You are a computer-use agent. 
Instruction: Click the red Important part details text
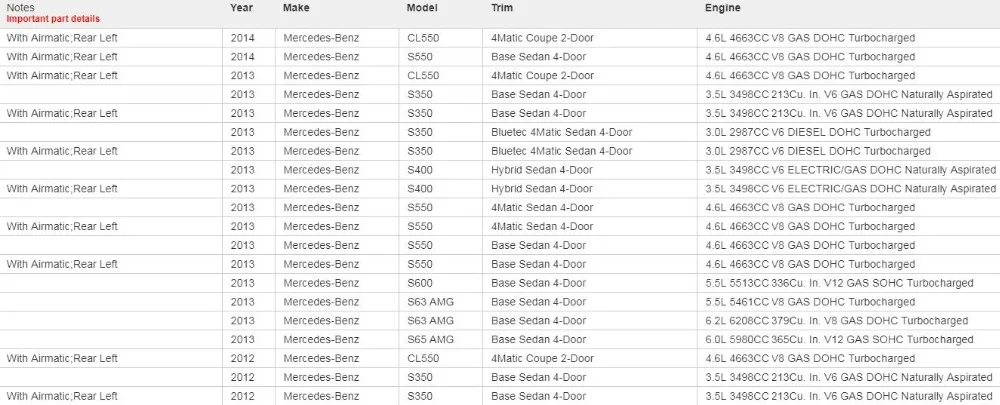tap(53, 19)
